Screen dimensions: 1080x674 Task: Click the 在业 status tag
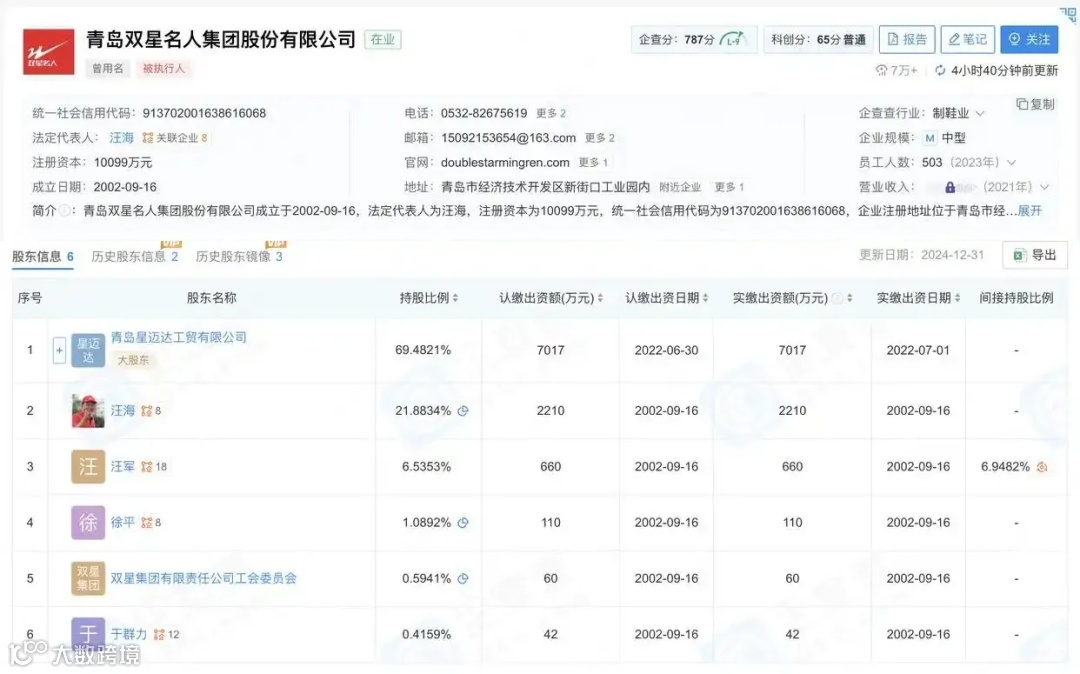383,39
